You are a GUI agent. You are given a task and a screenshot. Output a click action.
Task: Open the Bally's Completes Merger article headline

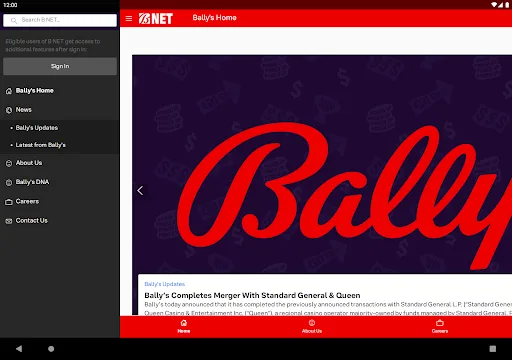pos(252,295)
